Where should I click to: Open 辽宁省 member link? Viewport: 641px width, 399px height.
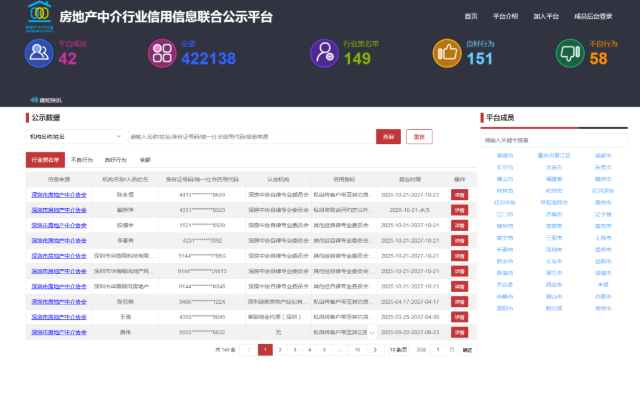coord(603,214)
